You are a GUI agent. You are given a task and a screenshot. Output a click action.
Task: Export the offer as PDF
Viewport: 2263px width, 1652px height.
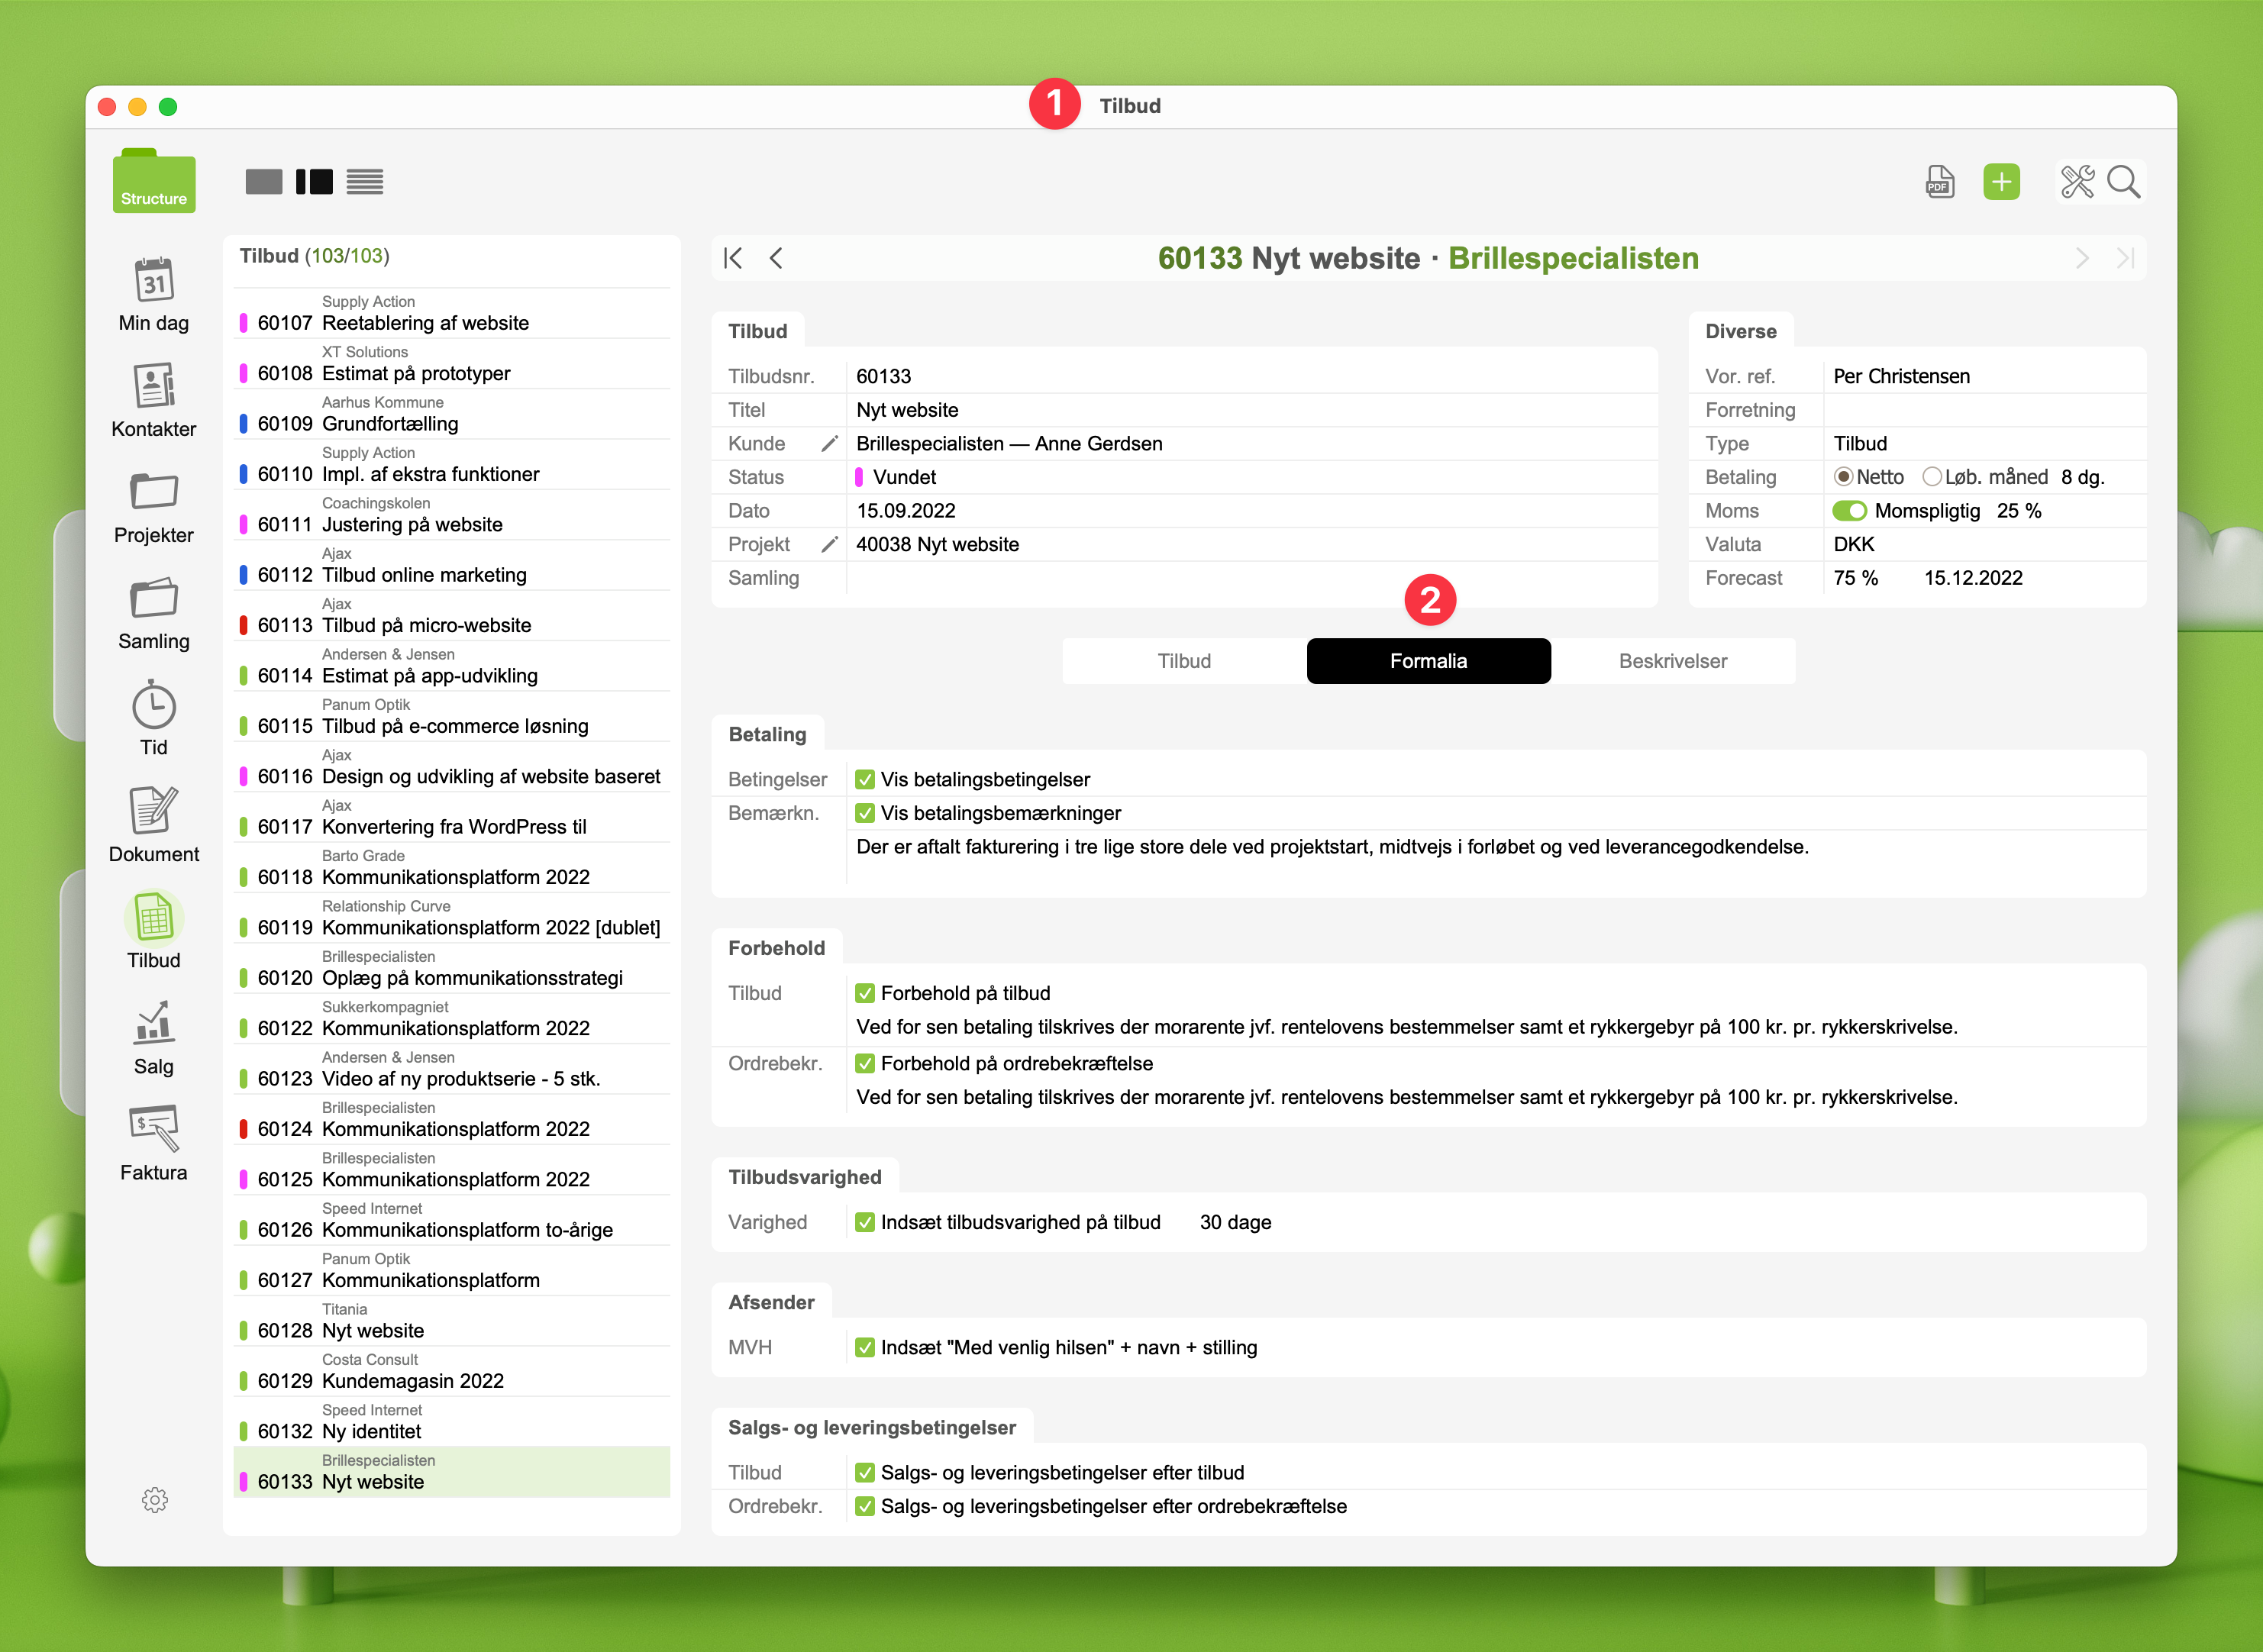[x=1939, y=182]
